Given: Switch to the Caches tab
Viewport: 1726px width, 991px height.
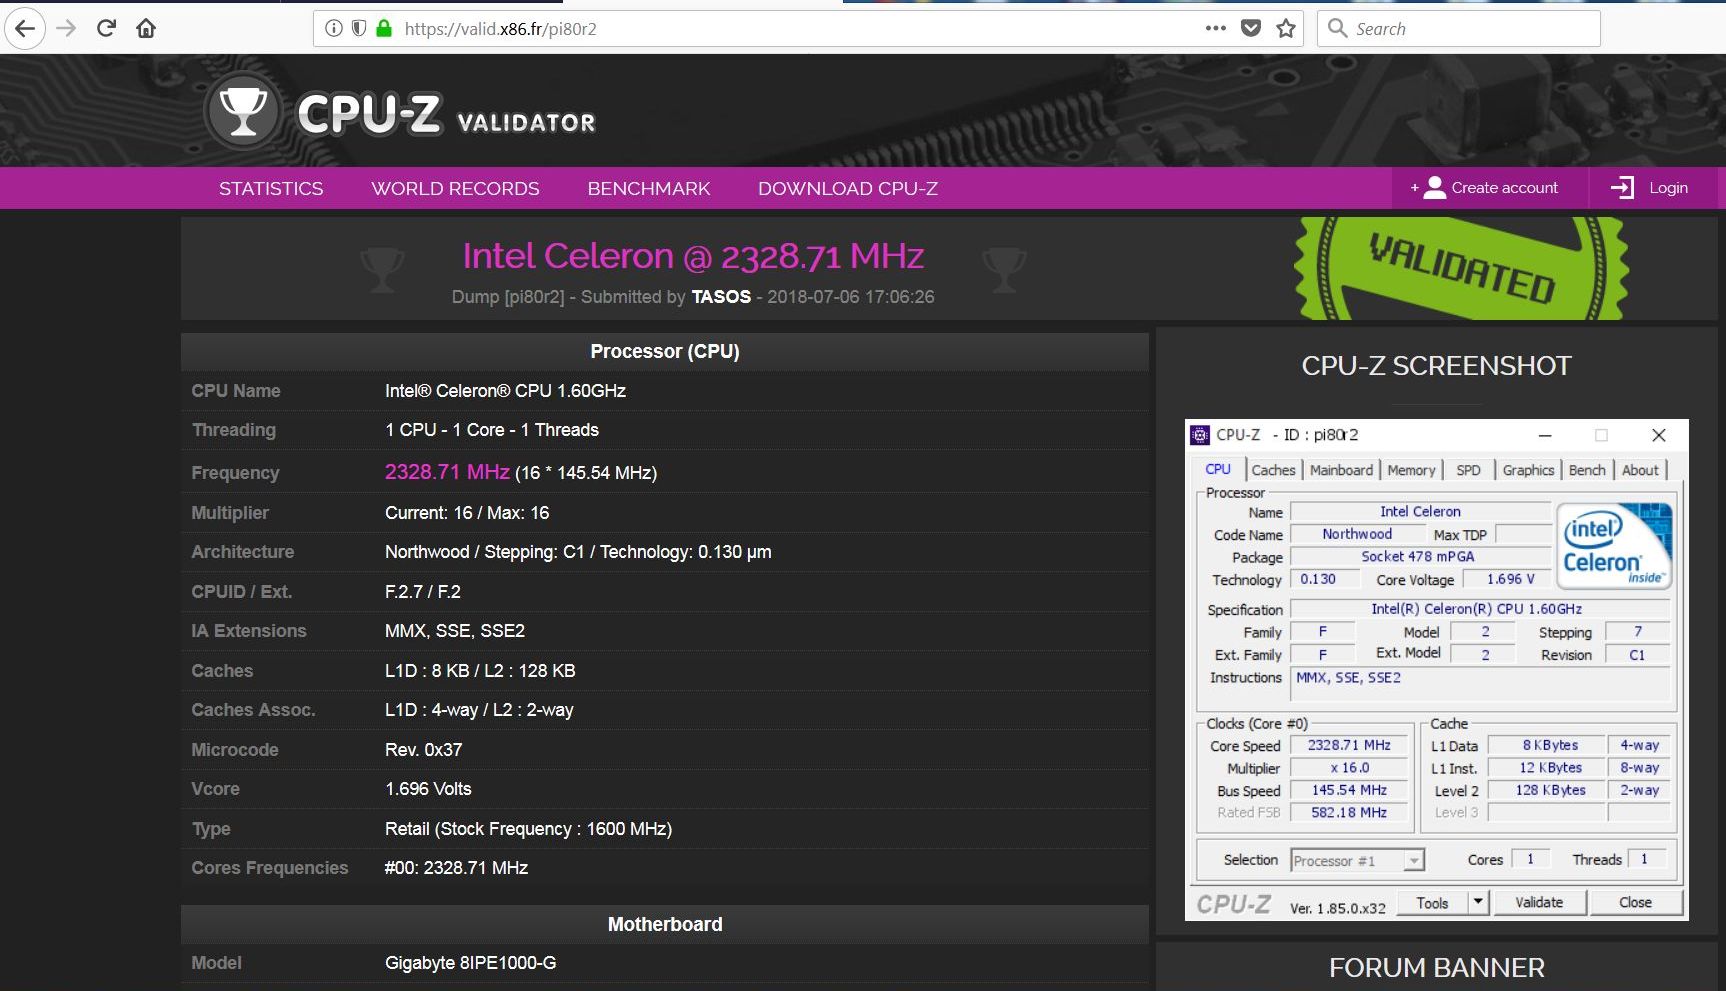Looking at the screenshot, I should click(x=1273, y=470).
